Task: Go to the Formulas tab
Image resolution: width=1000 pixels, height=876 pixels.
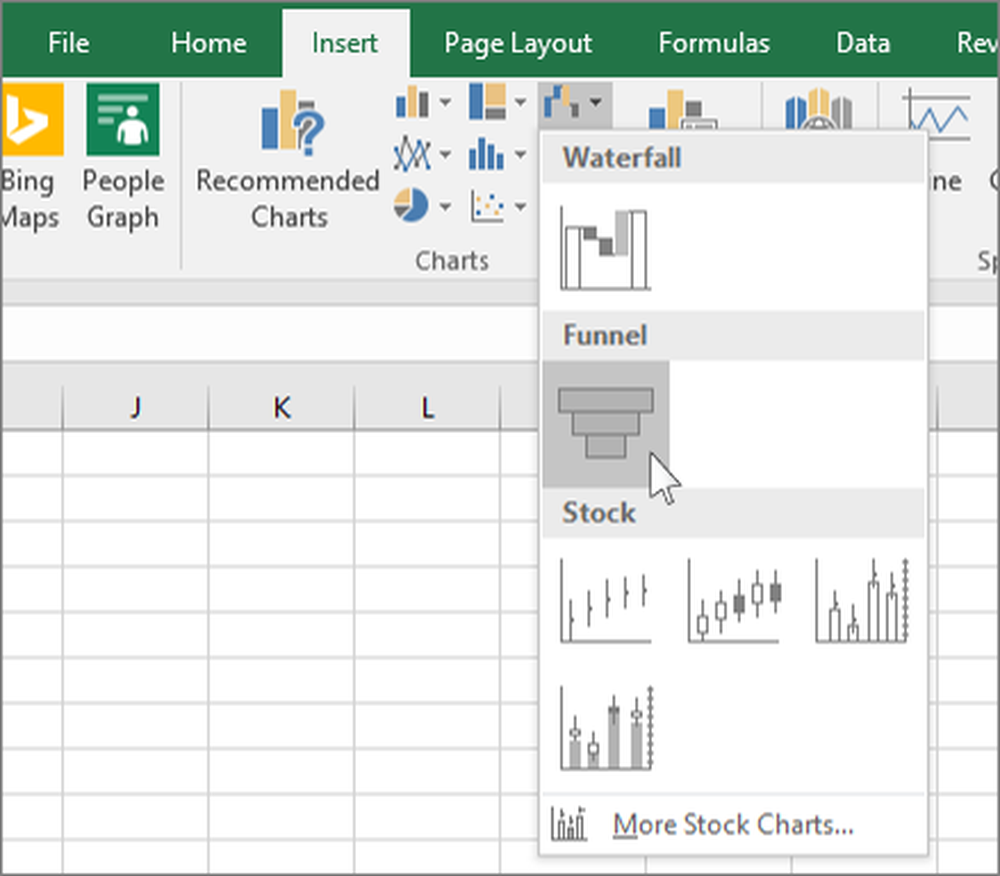Action: (714, 43)
